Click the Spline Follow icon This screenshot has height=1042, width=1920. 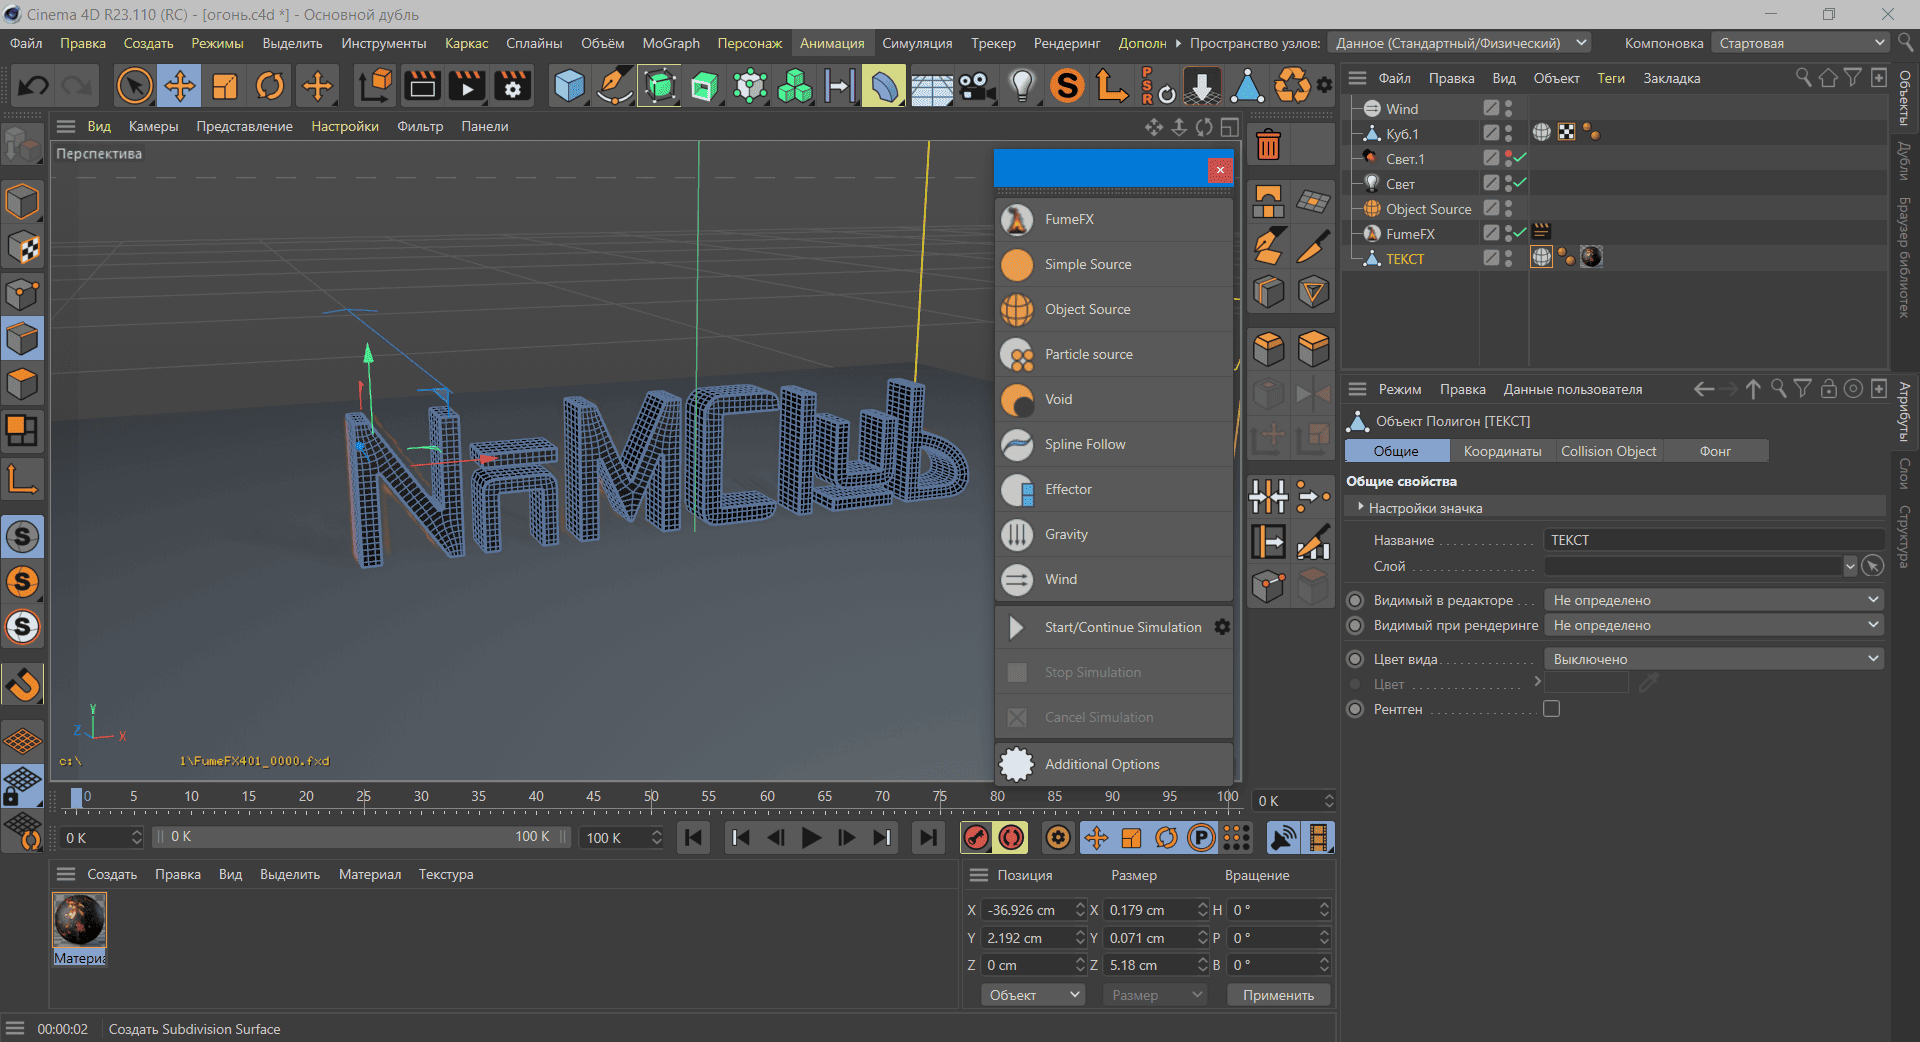(x=1017, y=444)
